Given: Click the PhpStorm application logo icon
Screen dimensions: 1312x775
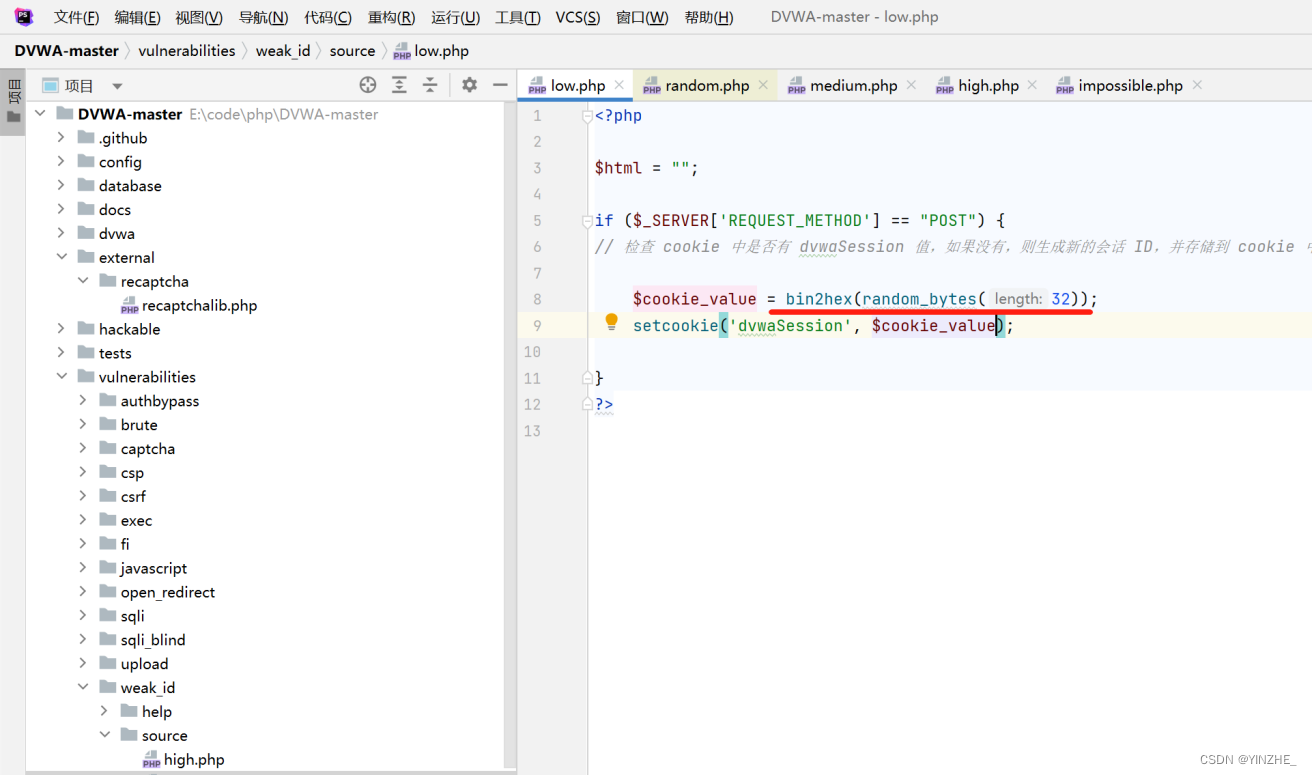Looking at the screenshot, I should [23, 17].
